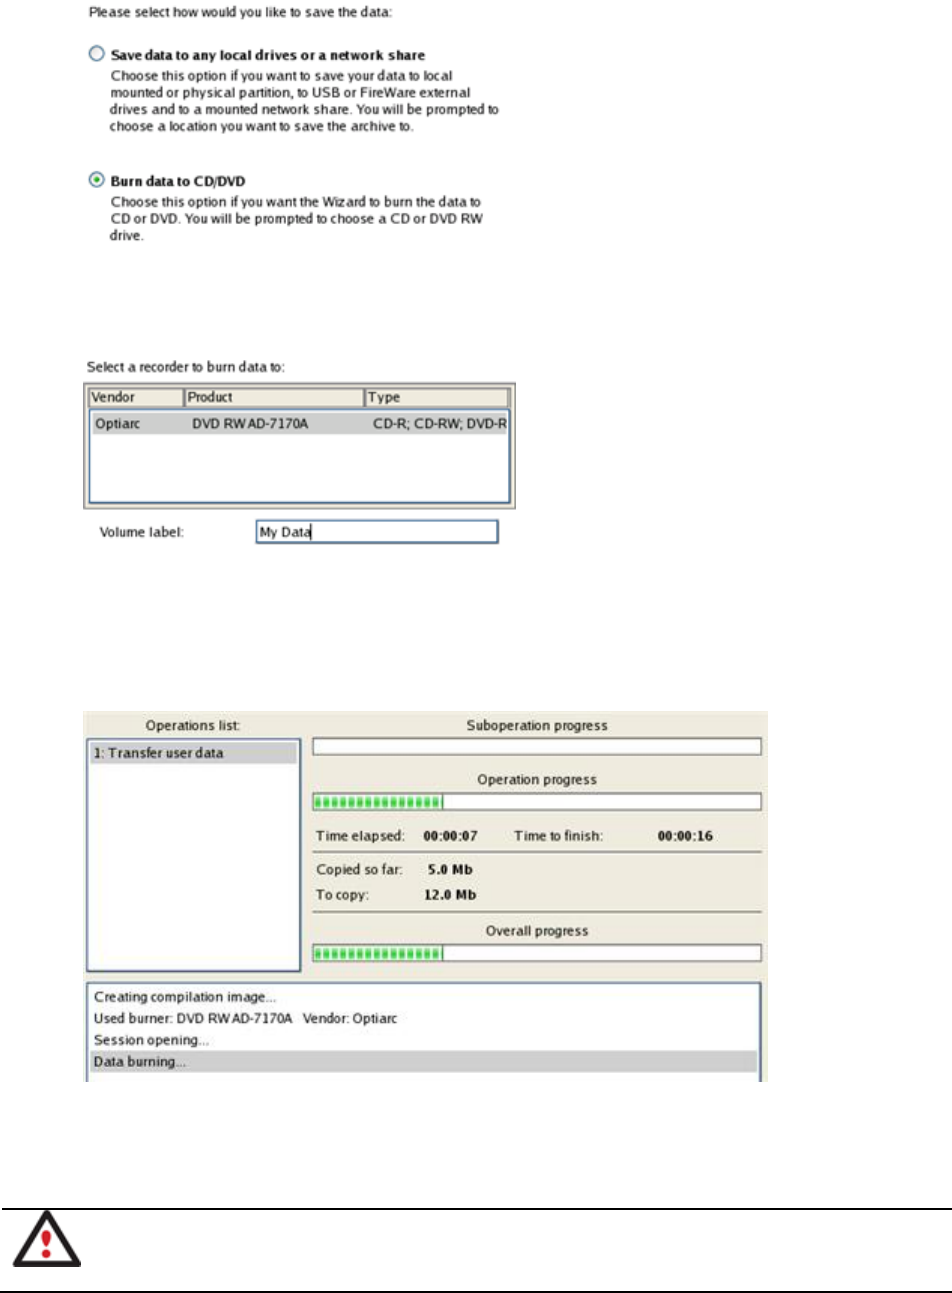
Task: Click 'Select a recorder to burn data to:' label
Action: (186, 367)
